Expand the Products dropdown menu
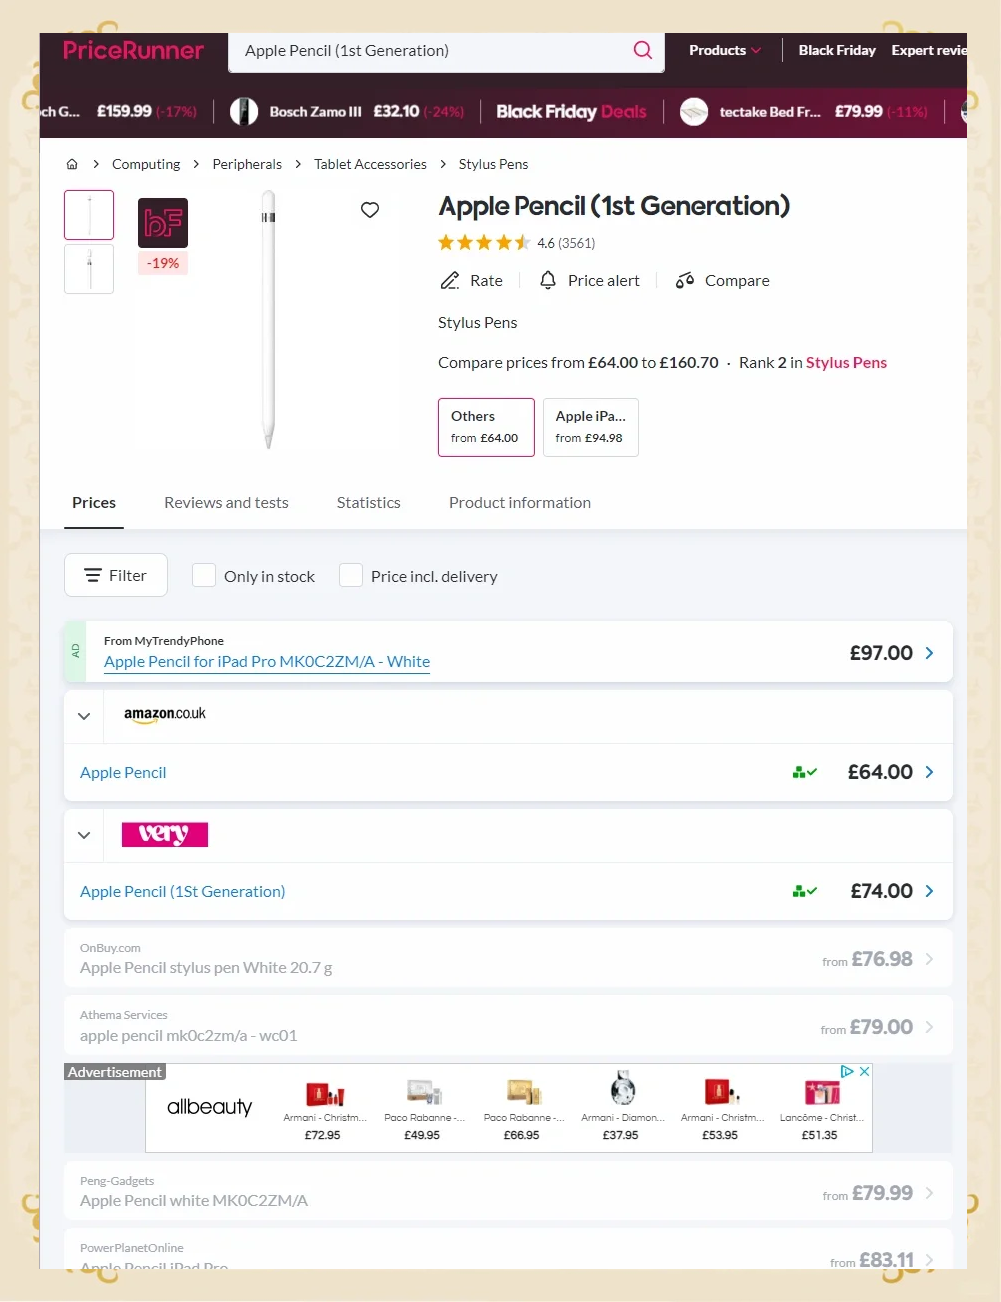This screenshot has height=1302, width=1001. (725, 50)
